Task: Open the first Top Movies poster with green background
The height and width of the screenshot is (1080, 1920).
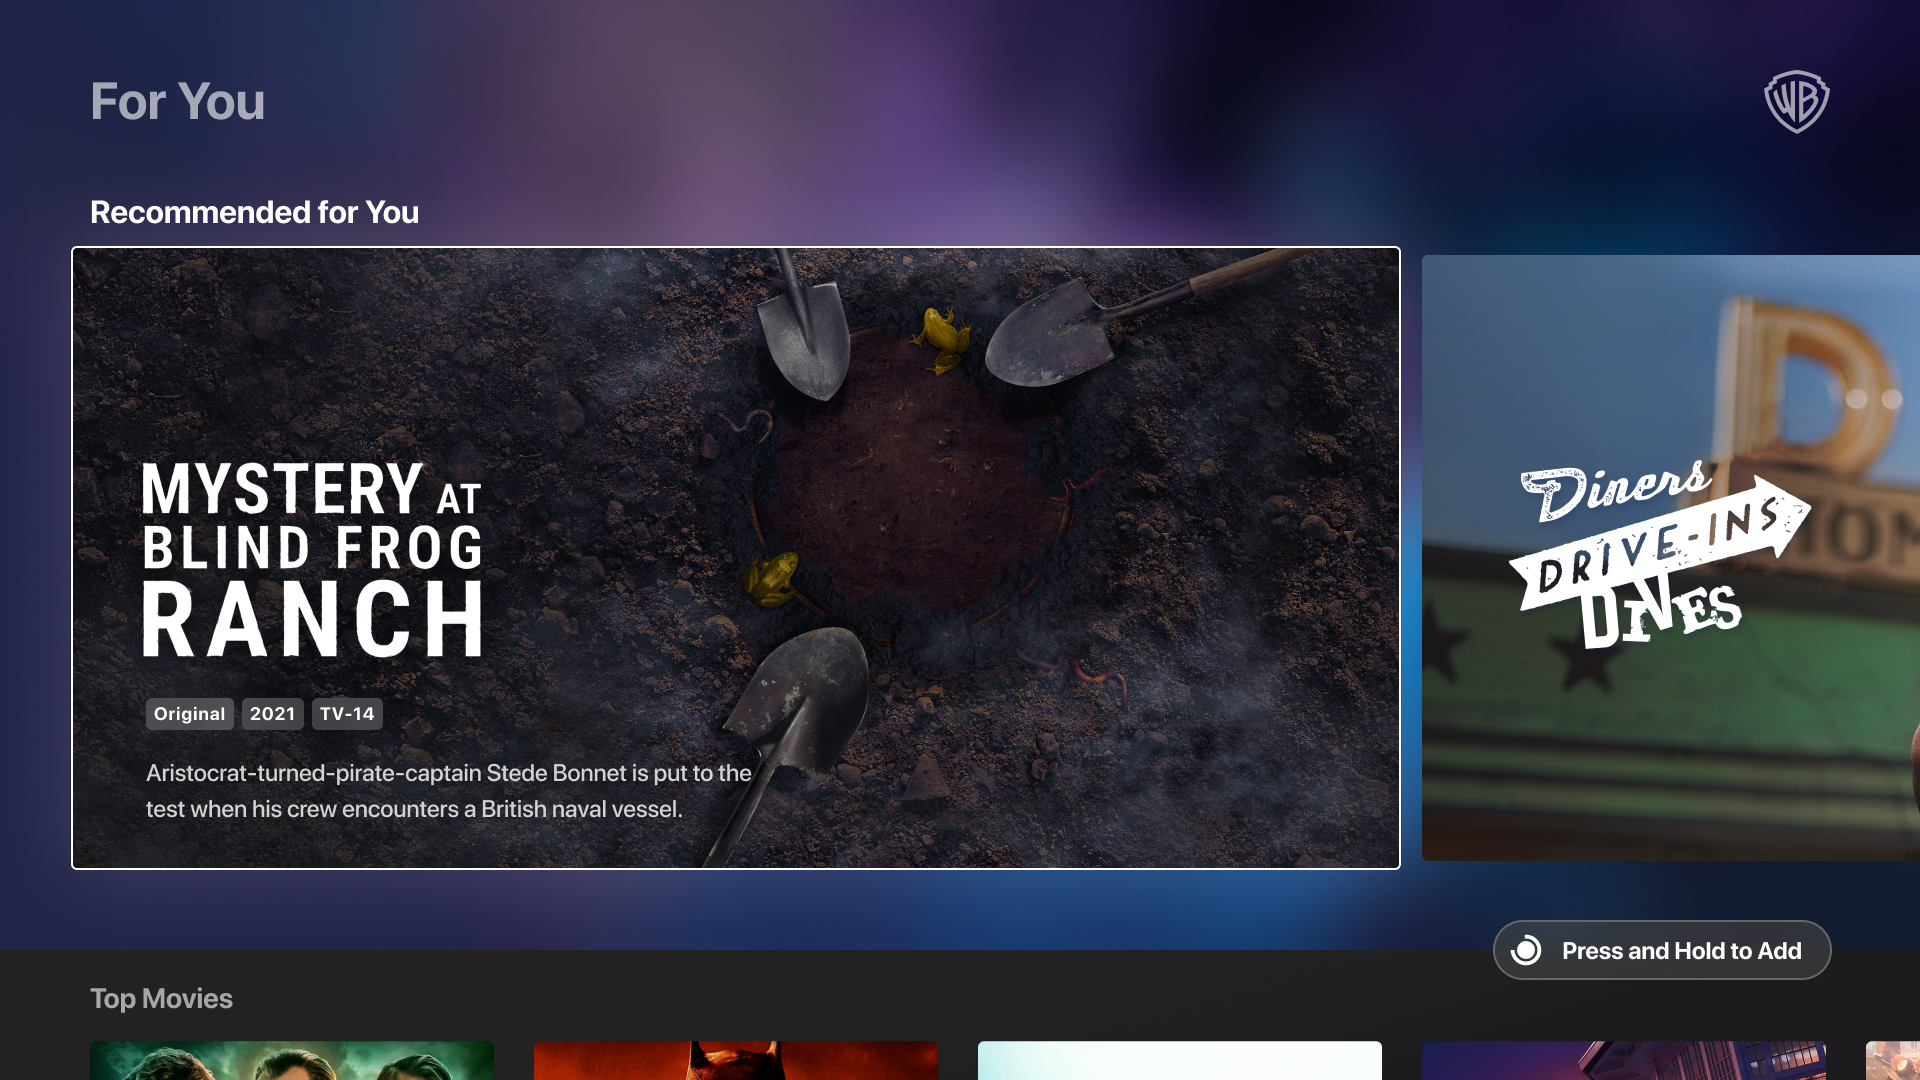Action: click(292, 1060)
